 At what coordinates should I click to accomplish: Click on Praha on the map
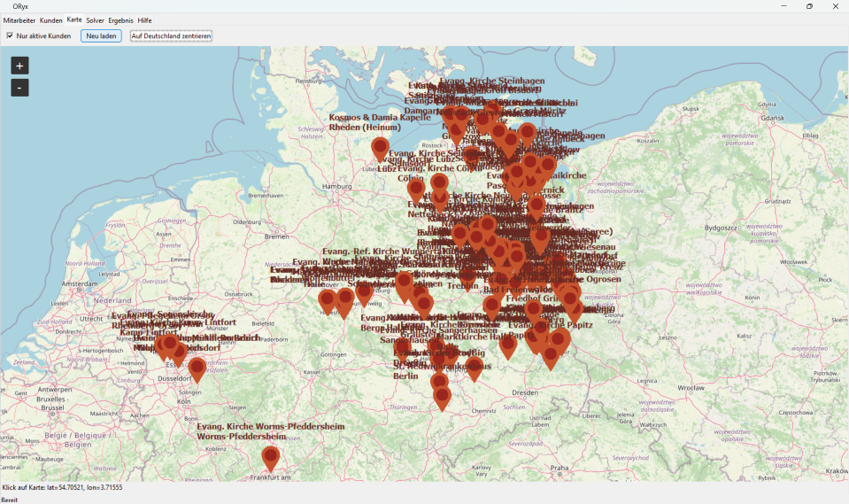click(559, 467)
